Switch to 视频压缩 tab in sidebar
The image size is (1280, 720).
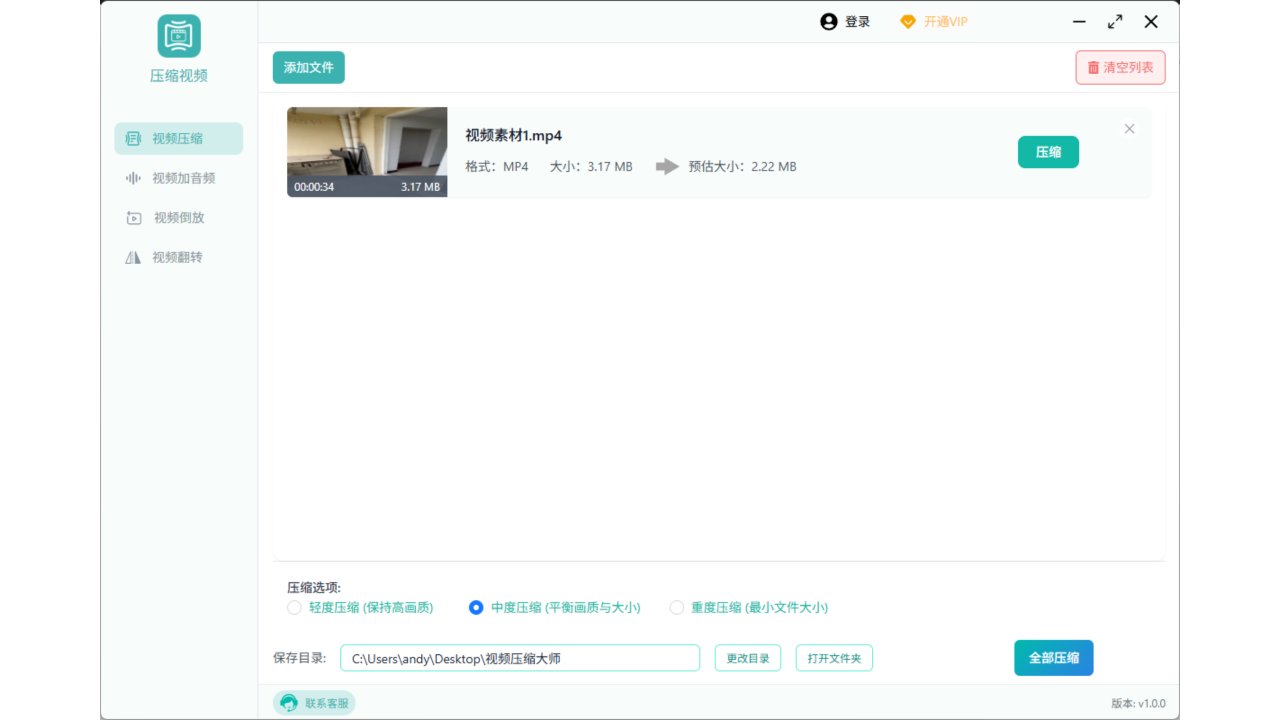(178, 138)
